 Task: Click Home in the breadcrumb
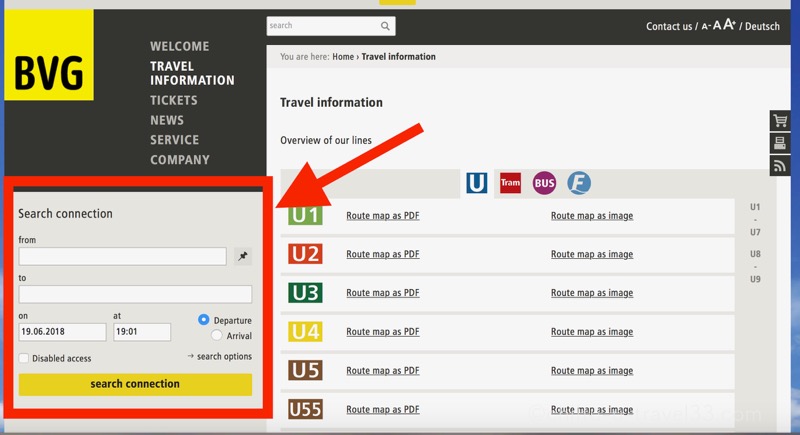(343, 57)
